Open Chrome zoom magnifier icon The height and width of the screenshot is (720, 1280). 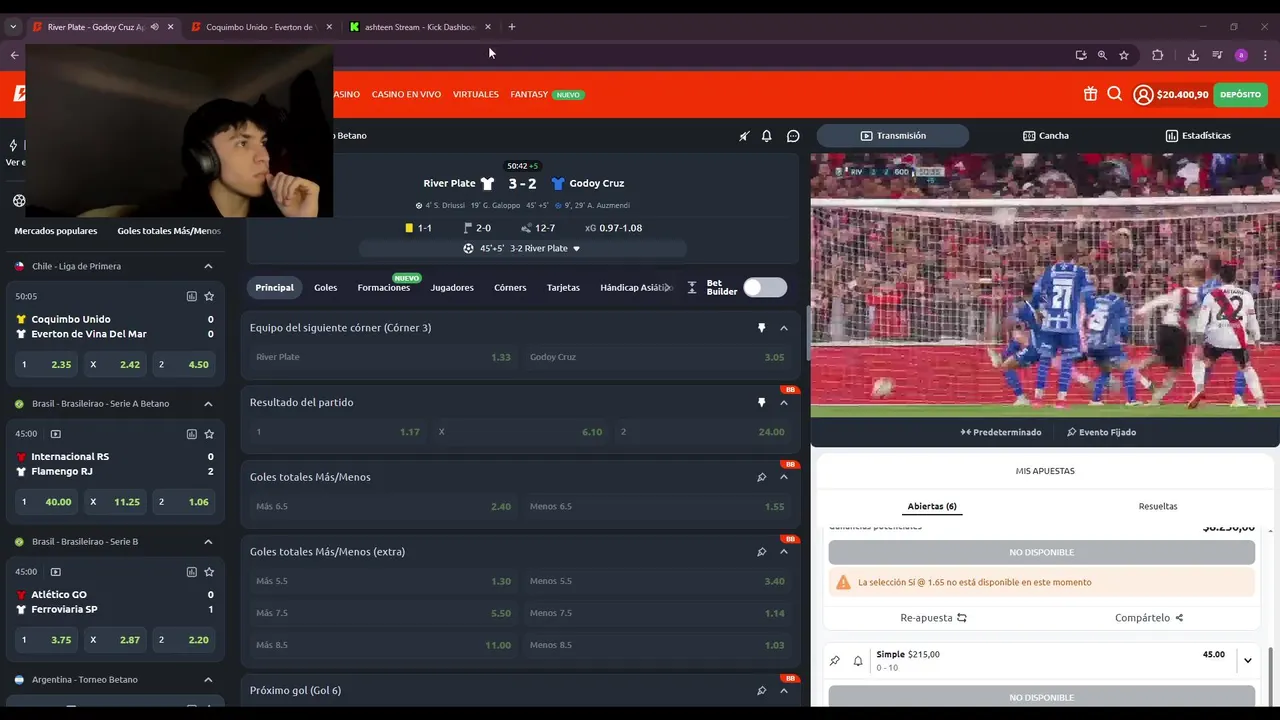pos(1102,55)
